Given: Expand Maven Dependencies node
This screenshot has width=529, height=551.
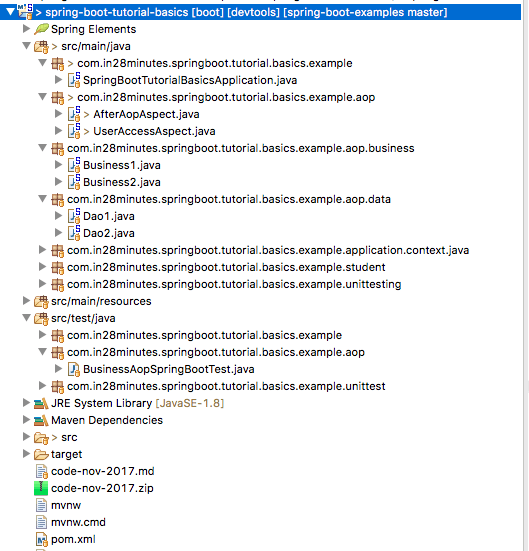Looking at the screenshot, I should point(26,419).
